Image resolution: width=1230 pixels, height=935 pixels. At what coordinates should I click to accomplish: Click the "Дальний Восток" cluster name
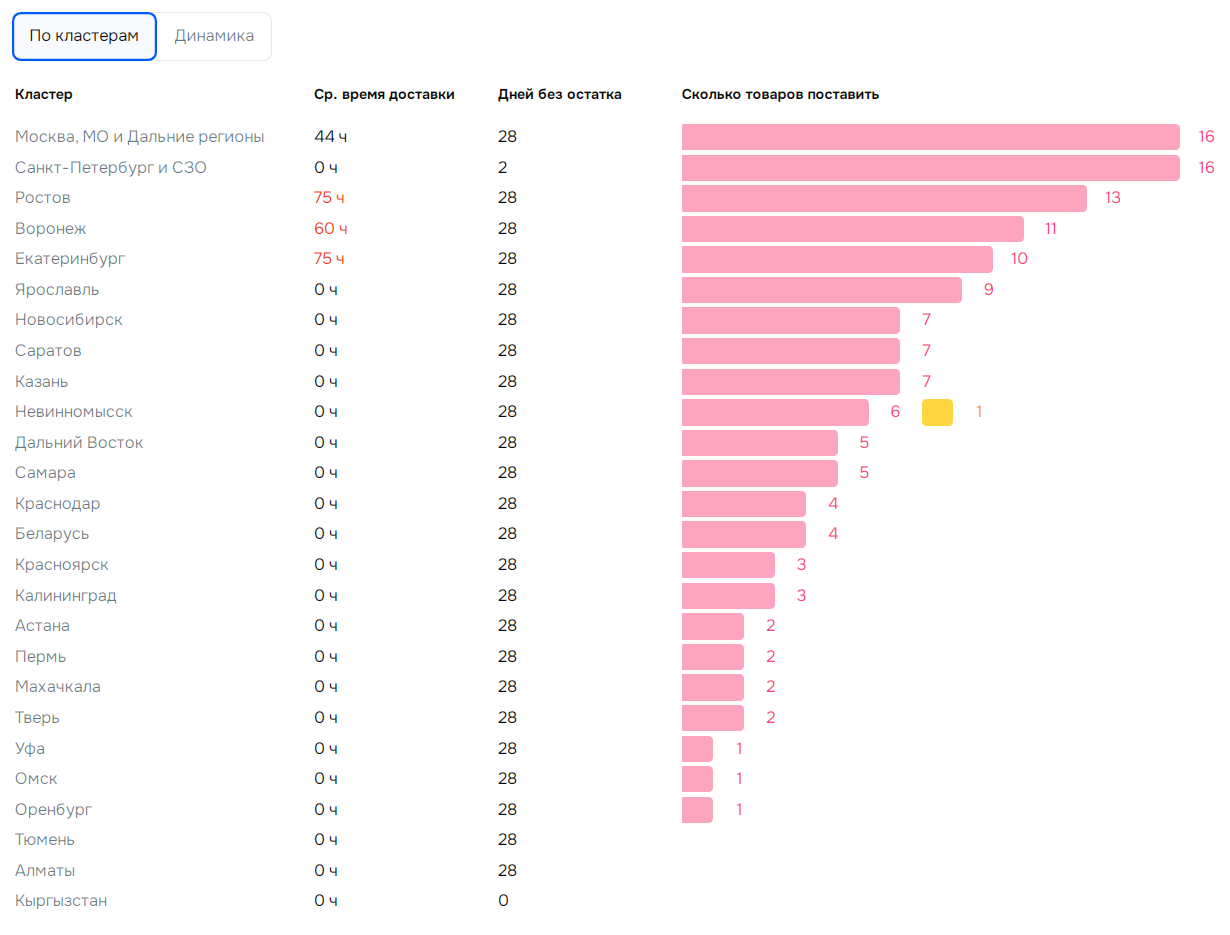click(x=79, y=443)
